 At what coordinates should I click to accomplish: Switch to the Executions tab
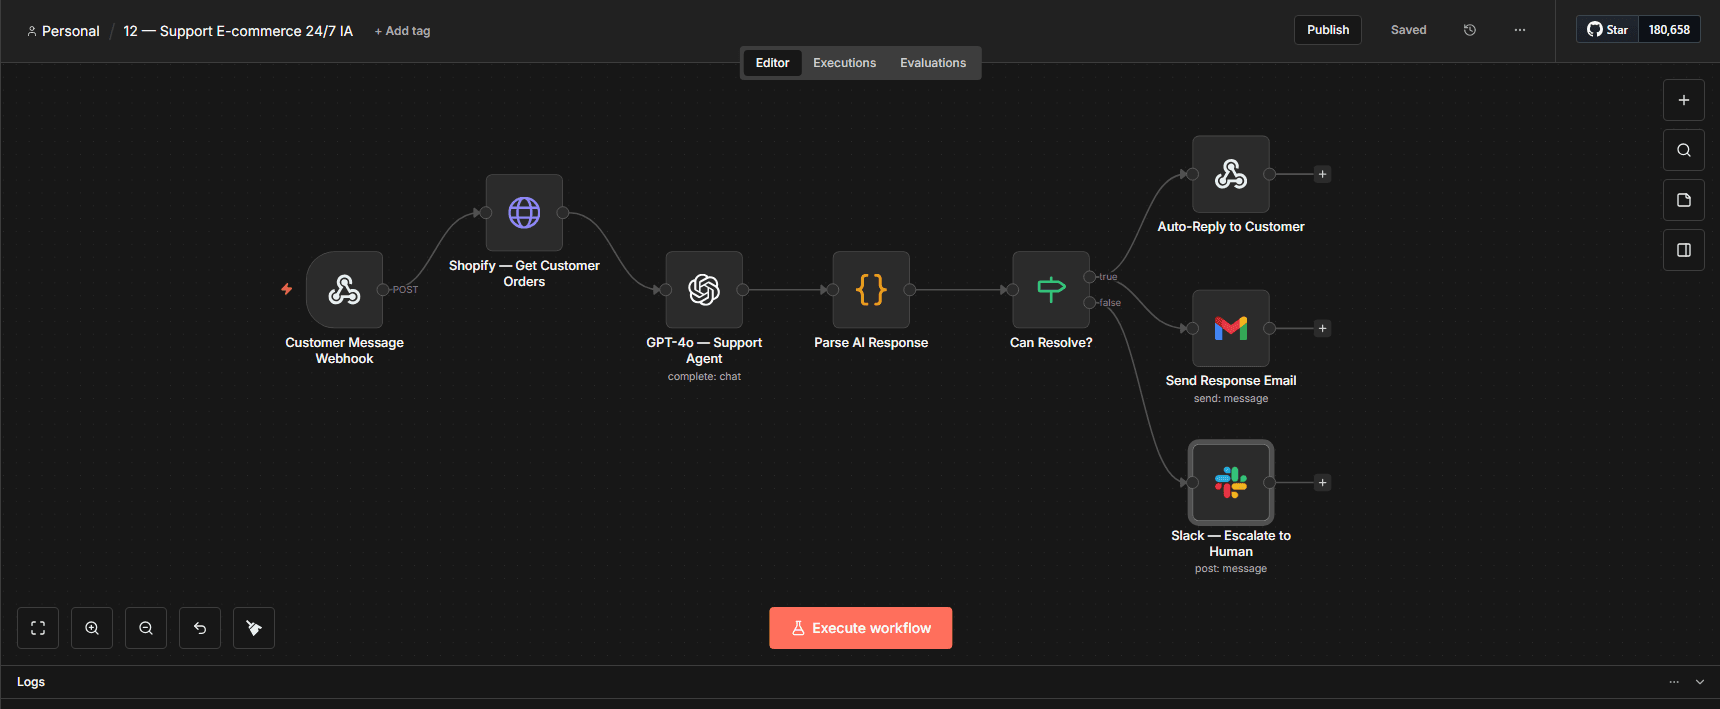(844, 63)
